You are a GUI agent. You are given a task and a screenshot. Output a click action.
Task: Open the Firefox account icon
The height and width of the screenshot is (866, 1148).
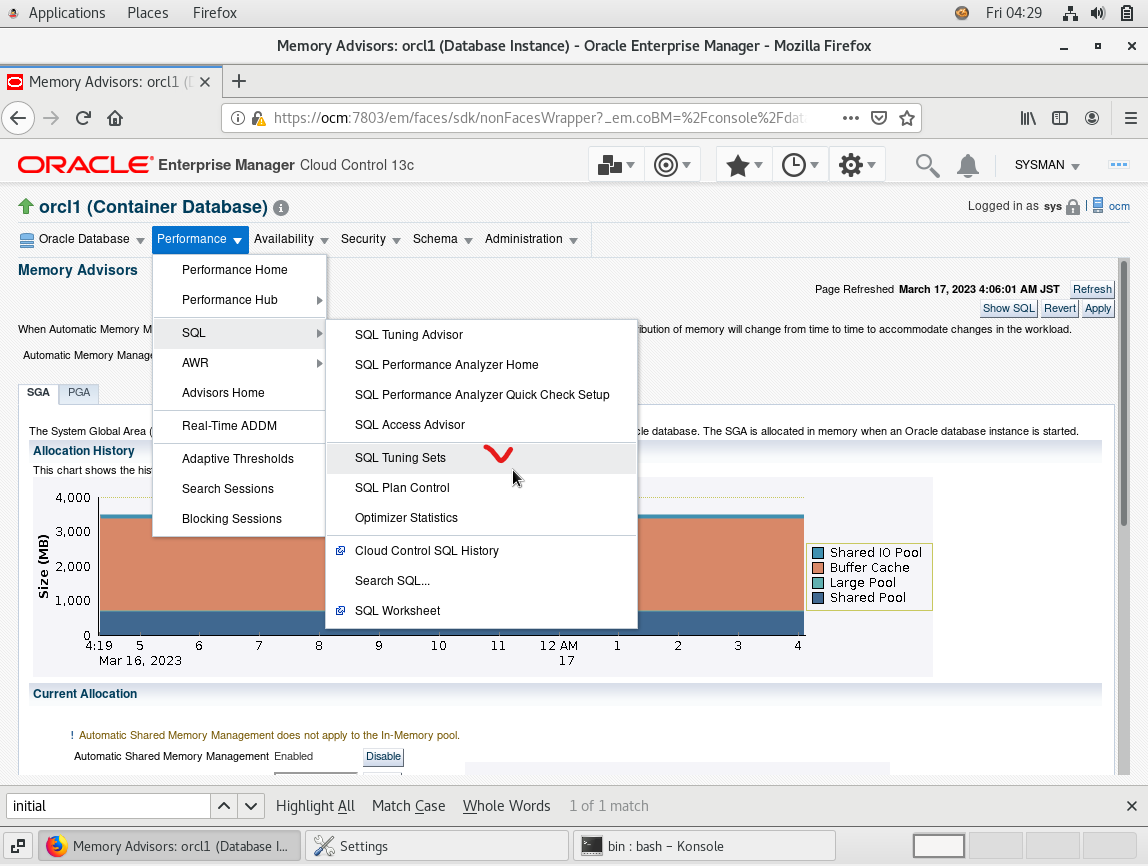[1092, 118]
